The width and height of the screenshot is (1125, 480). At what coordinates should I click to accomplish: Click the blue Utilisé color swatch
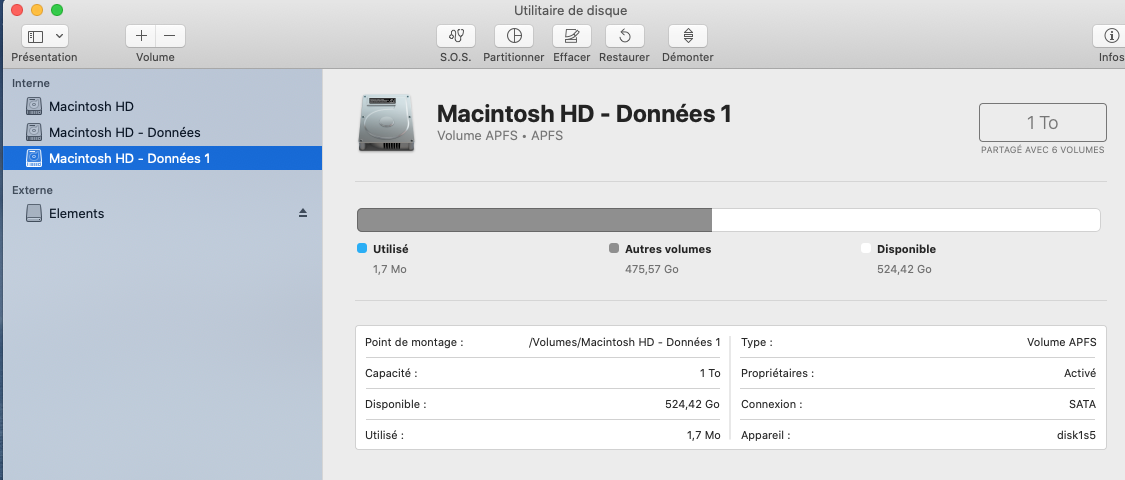click(362, 249)
